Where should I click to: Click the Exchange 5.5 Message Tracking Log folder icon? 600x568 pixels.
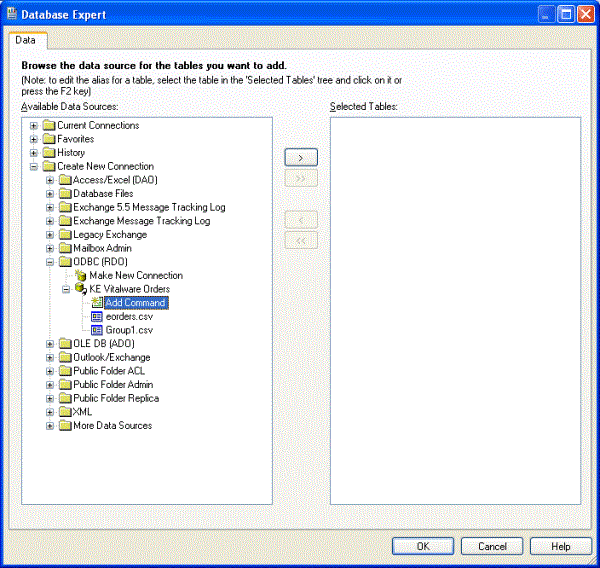(65, 207)
